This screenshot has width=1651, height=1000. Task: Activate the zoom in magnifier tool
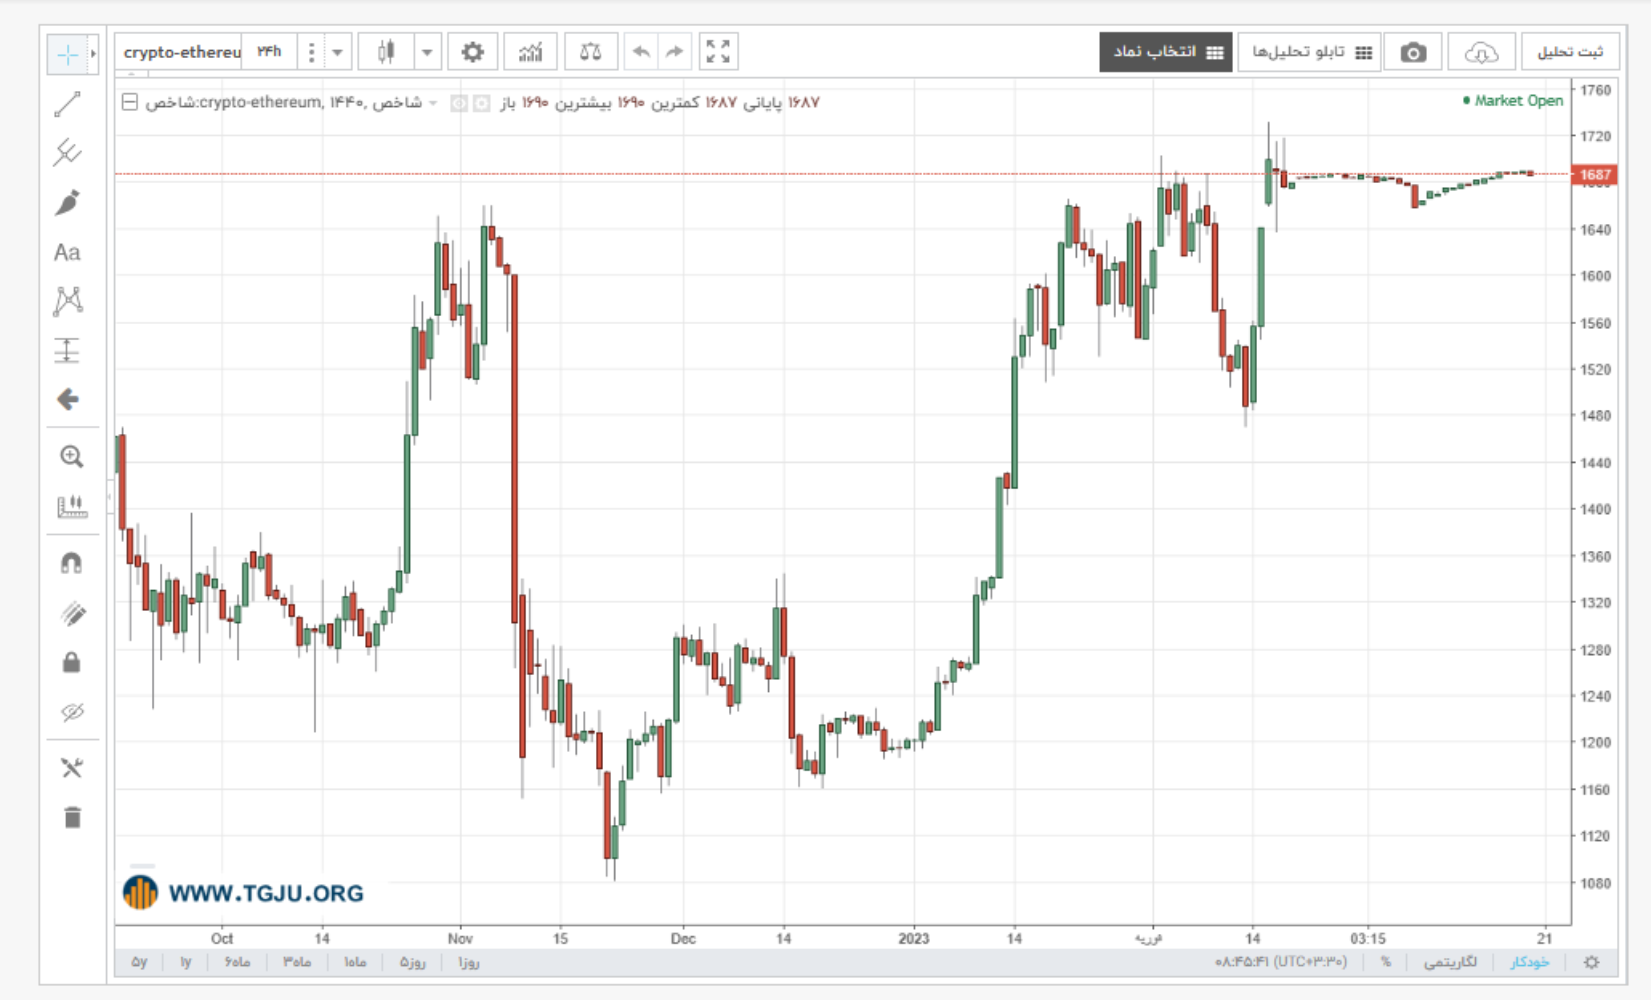71,457
